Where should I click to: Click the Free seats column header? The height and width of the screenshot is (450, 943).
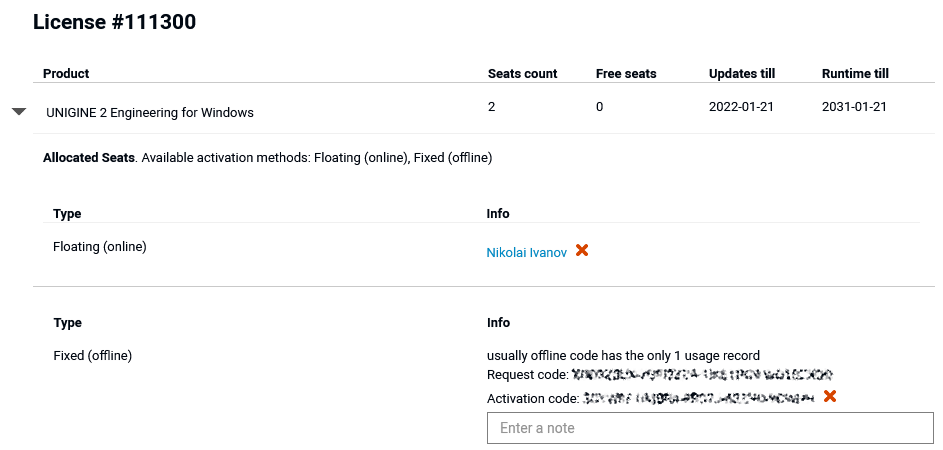626,73
